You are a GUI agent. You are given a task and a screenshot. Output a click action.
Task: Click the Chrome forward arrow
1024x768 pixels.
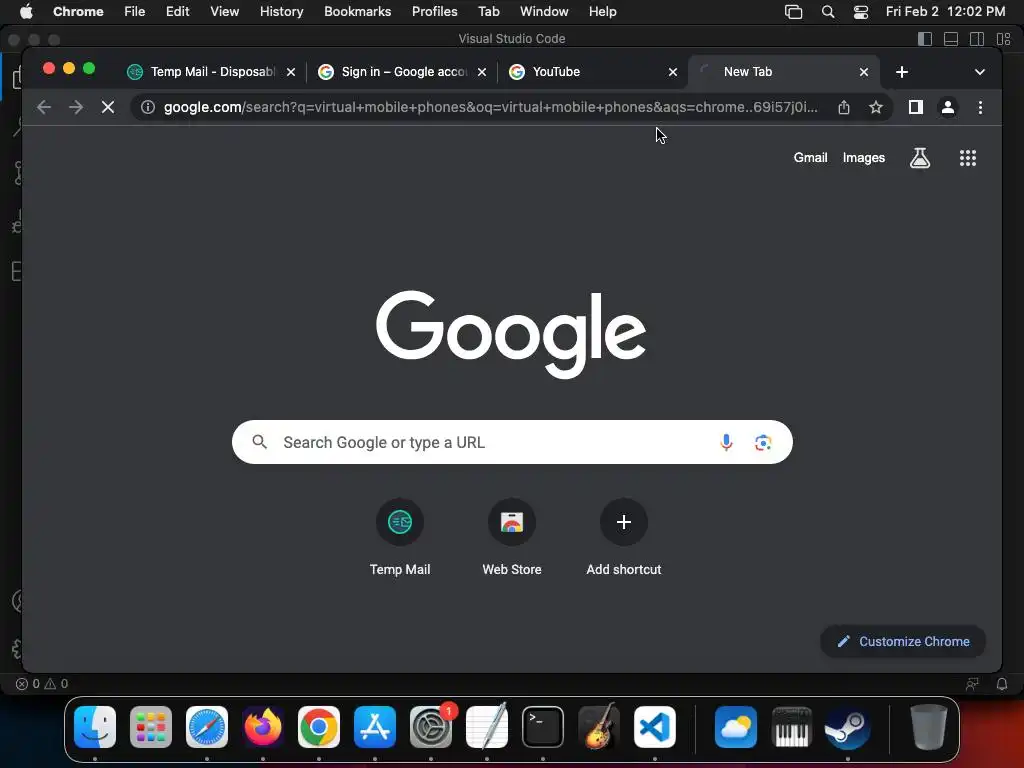(x=76, y=107)
